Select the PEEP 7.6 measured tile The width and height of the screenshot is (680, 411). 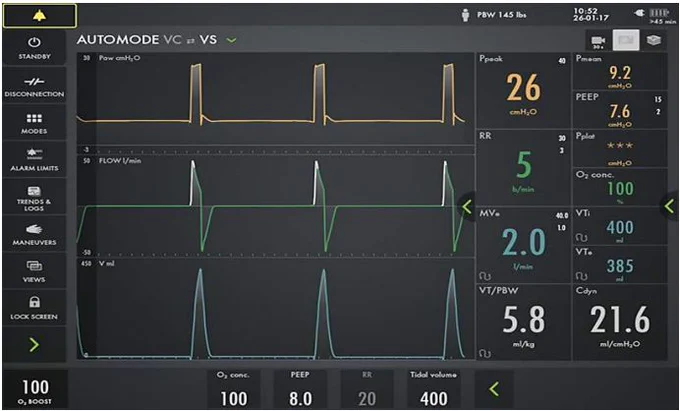(x=620, y=109)
